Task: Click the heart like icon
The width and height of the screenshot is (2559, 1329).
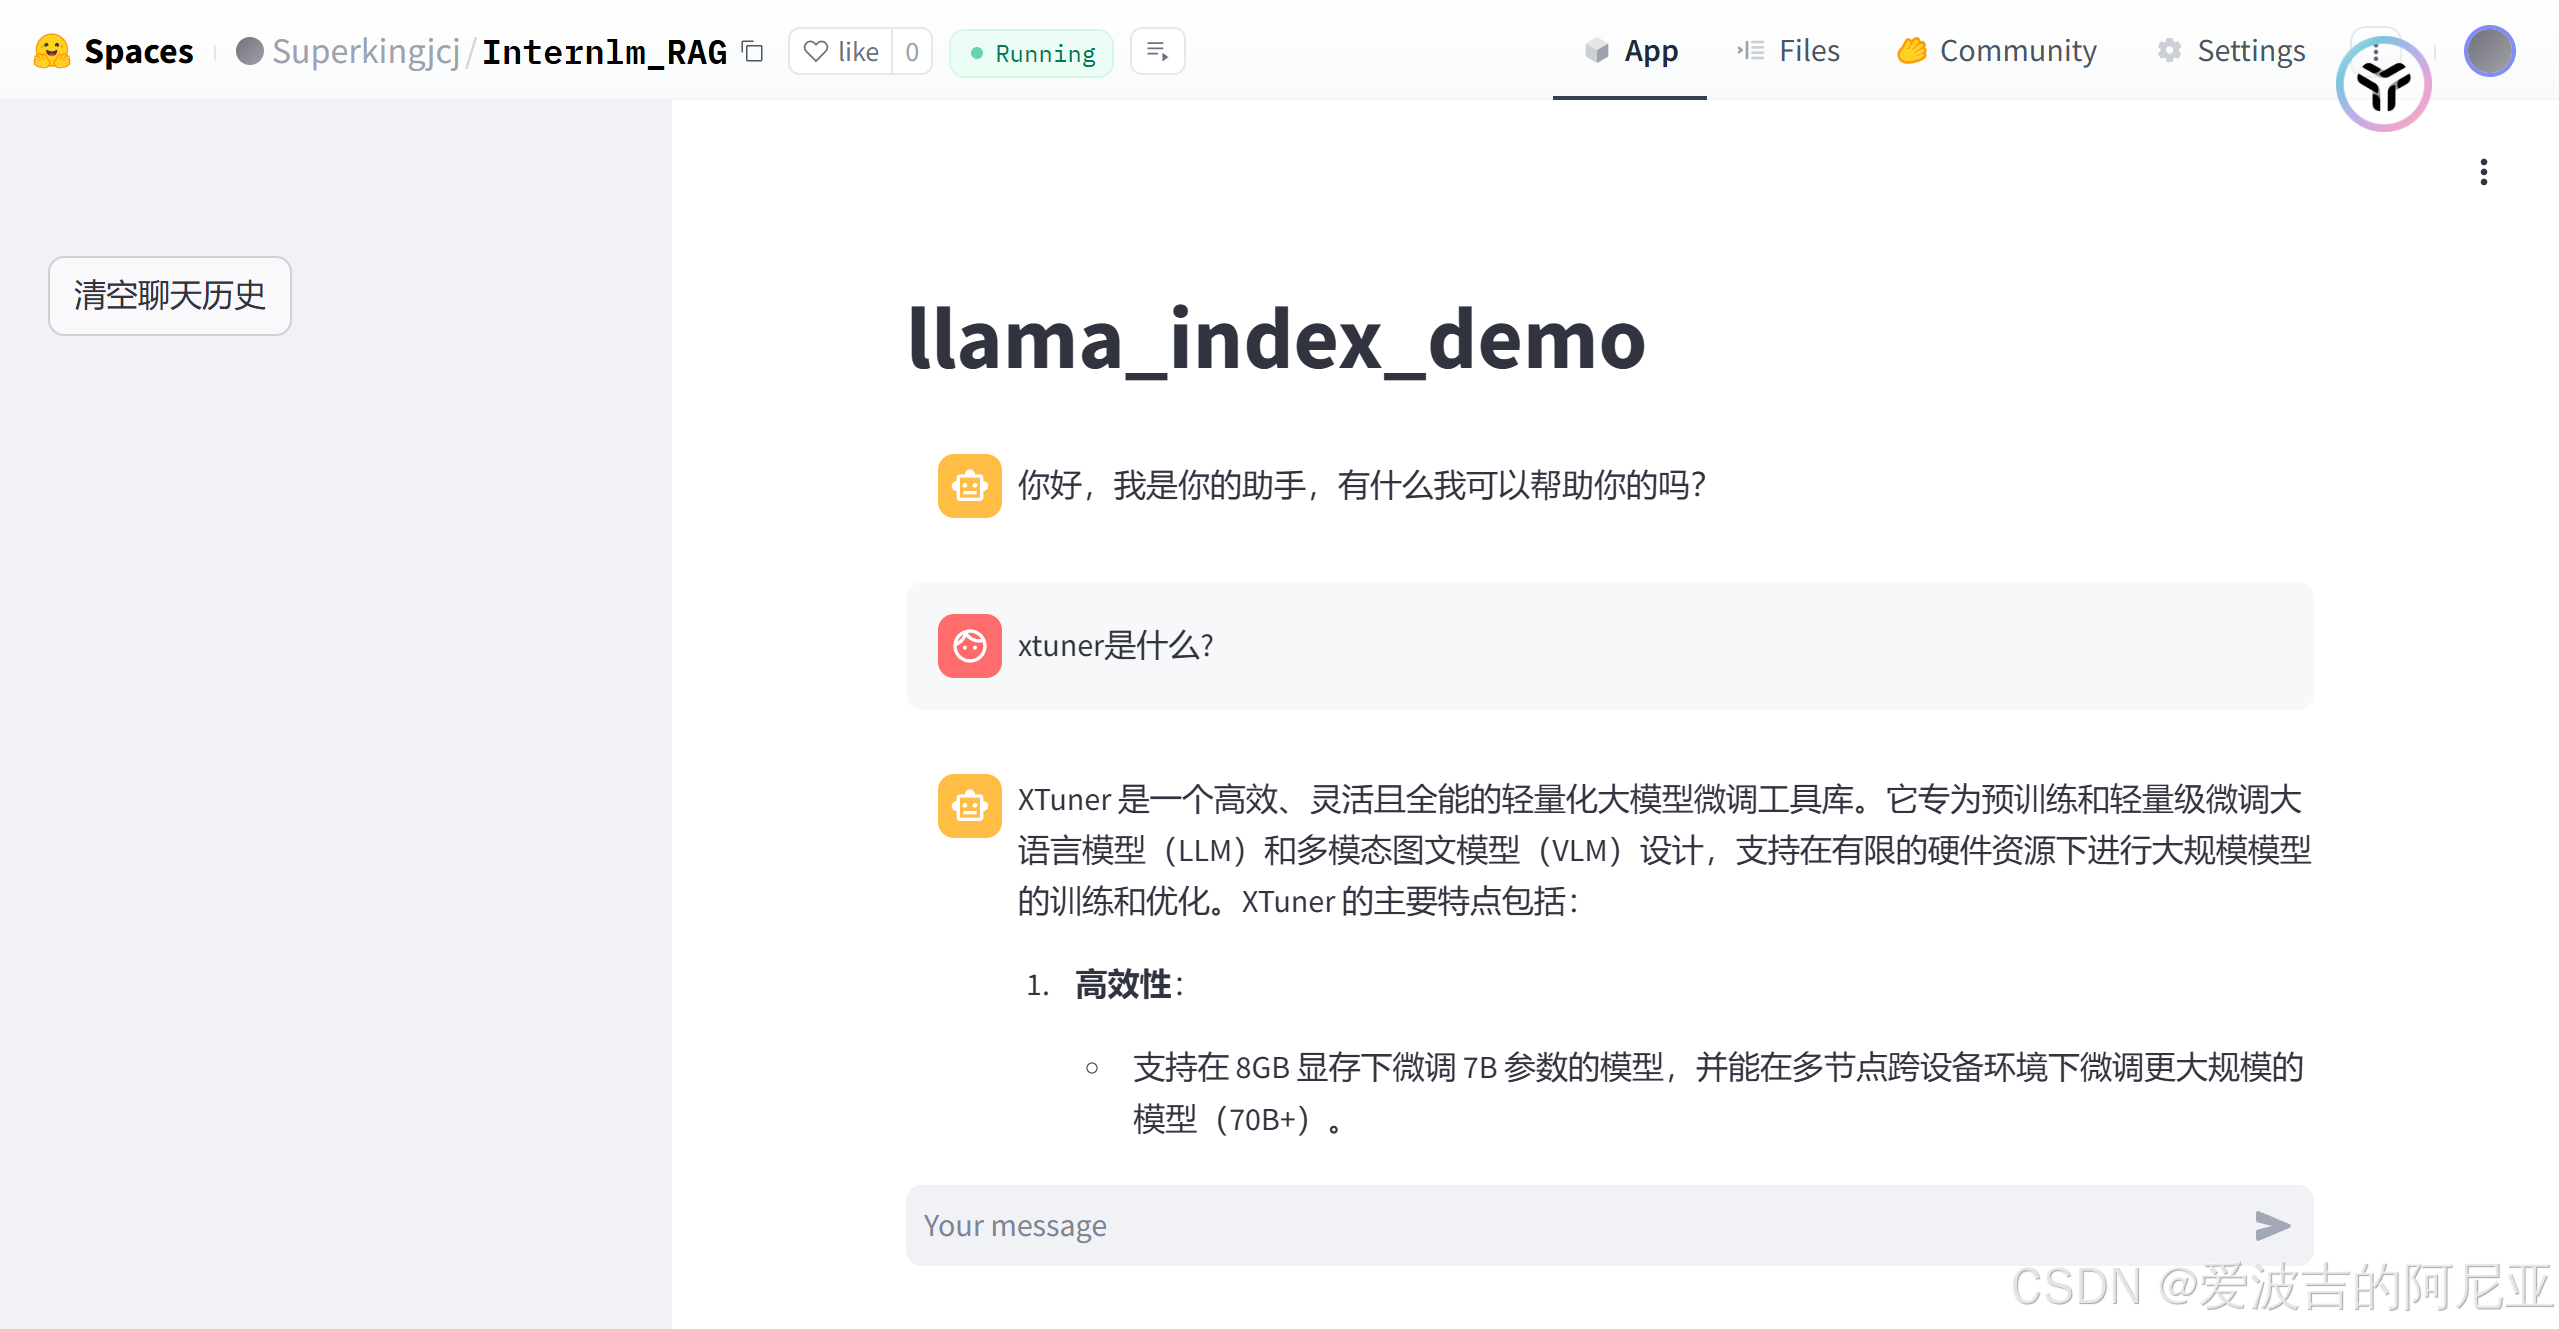Action: click(x=816, y=51)
